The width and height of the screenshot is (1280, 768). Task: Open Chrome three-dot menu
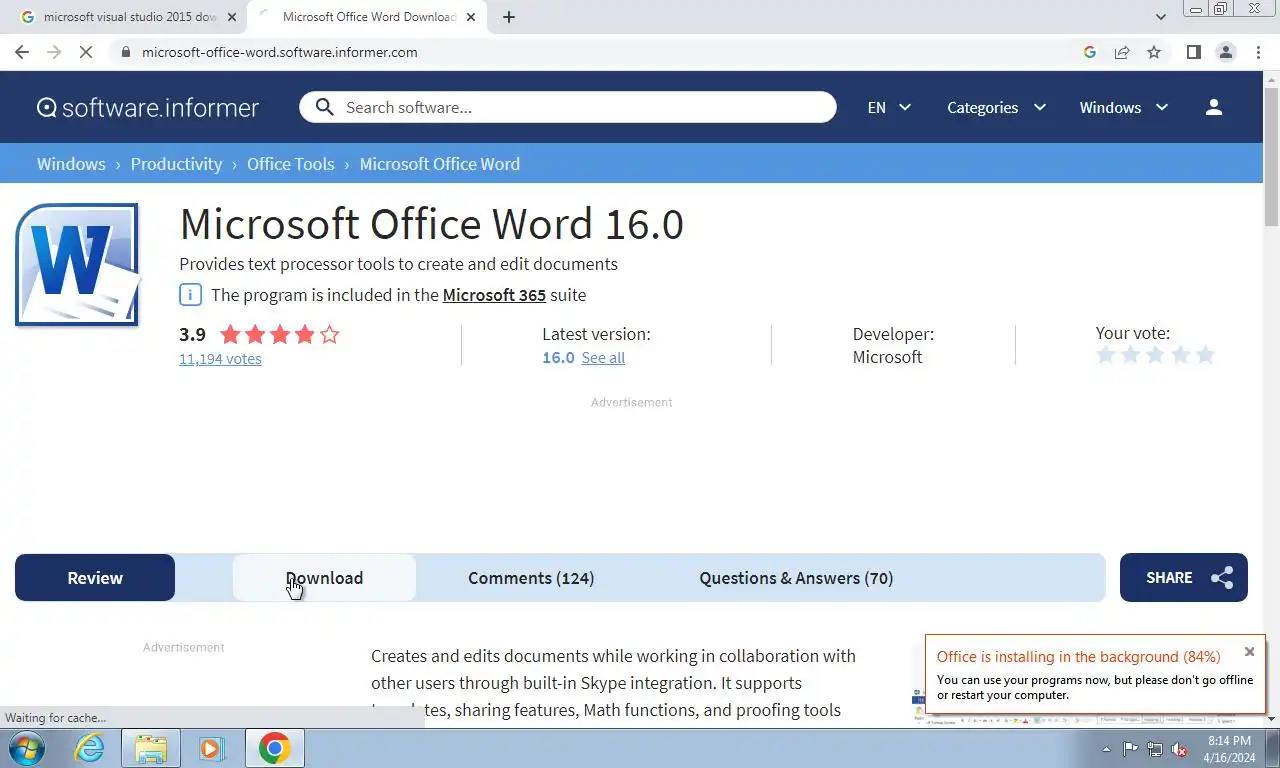(1258, 52)
